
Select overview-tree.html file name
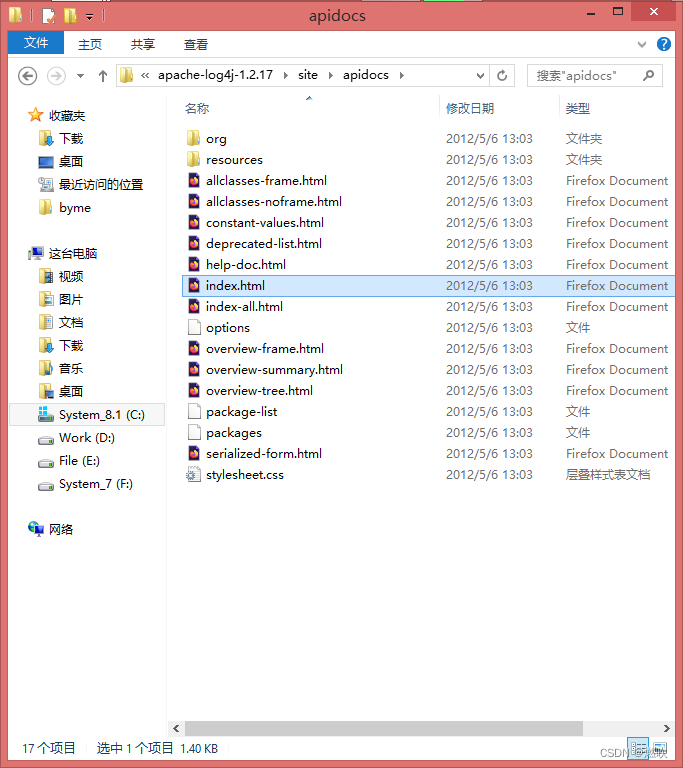(260, 391)
